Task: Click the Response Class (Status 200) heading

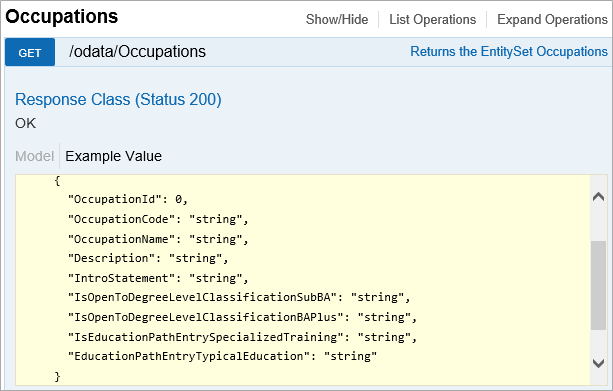Action: [118, 99]
